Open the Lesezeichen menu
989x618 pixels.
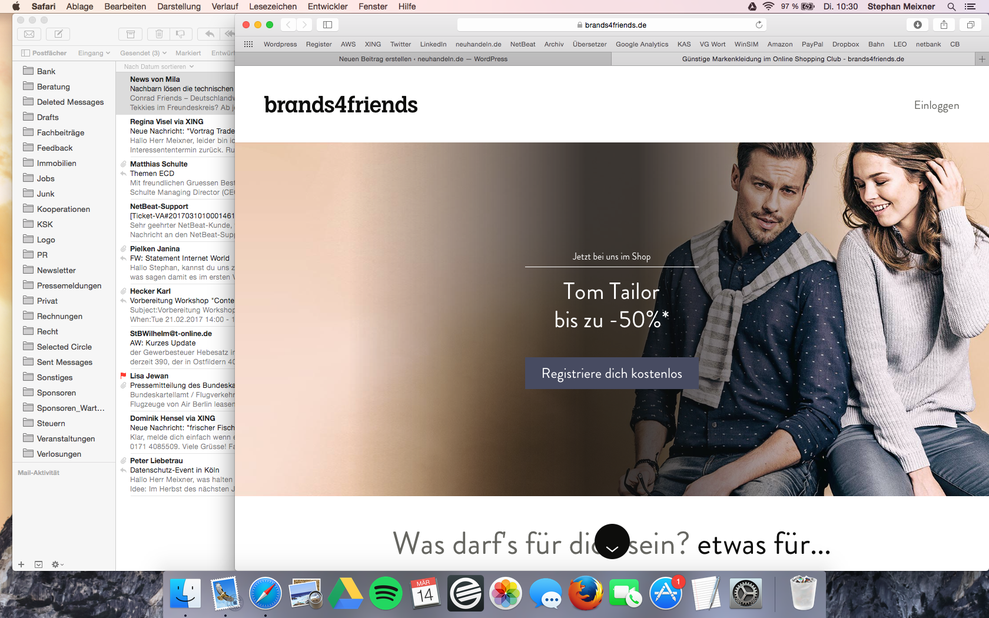click(x=272, y=6)
